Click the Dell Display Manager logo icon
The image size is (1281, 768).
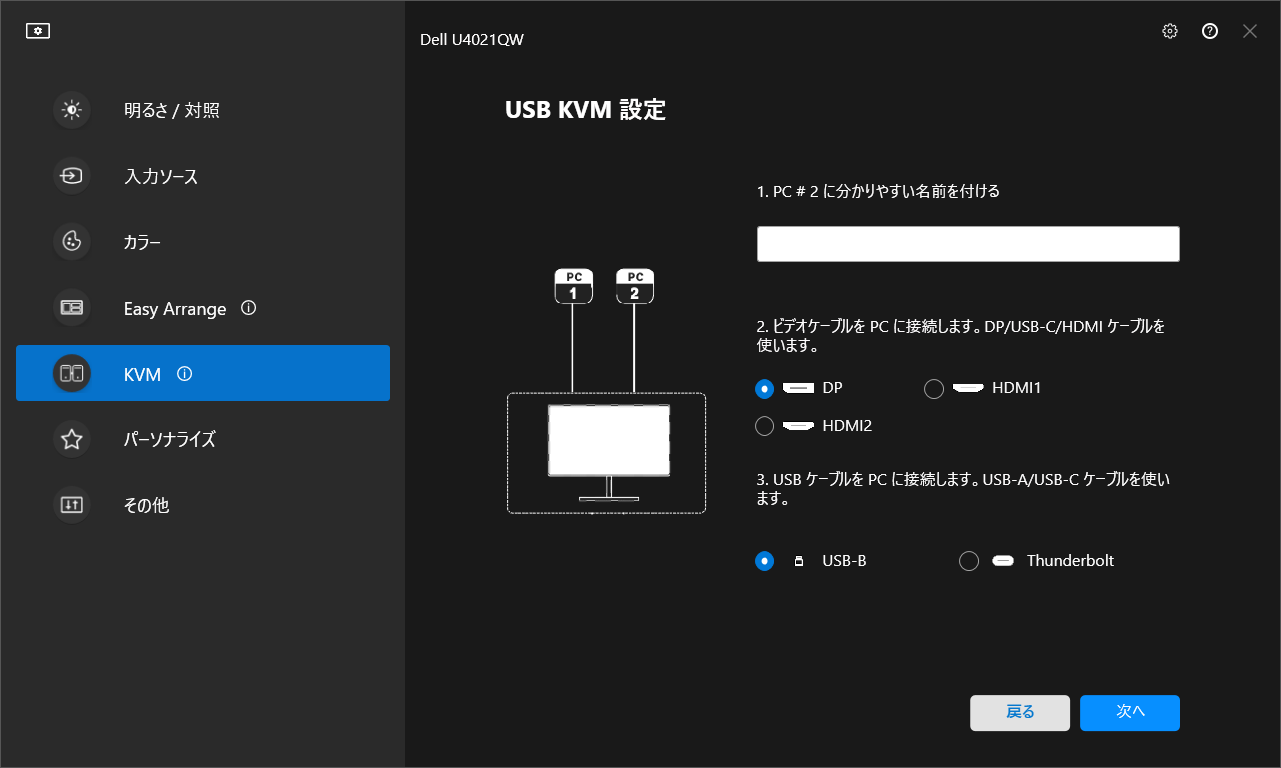click(38, 31)
